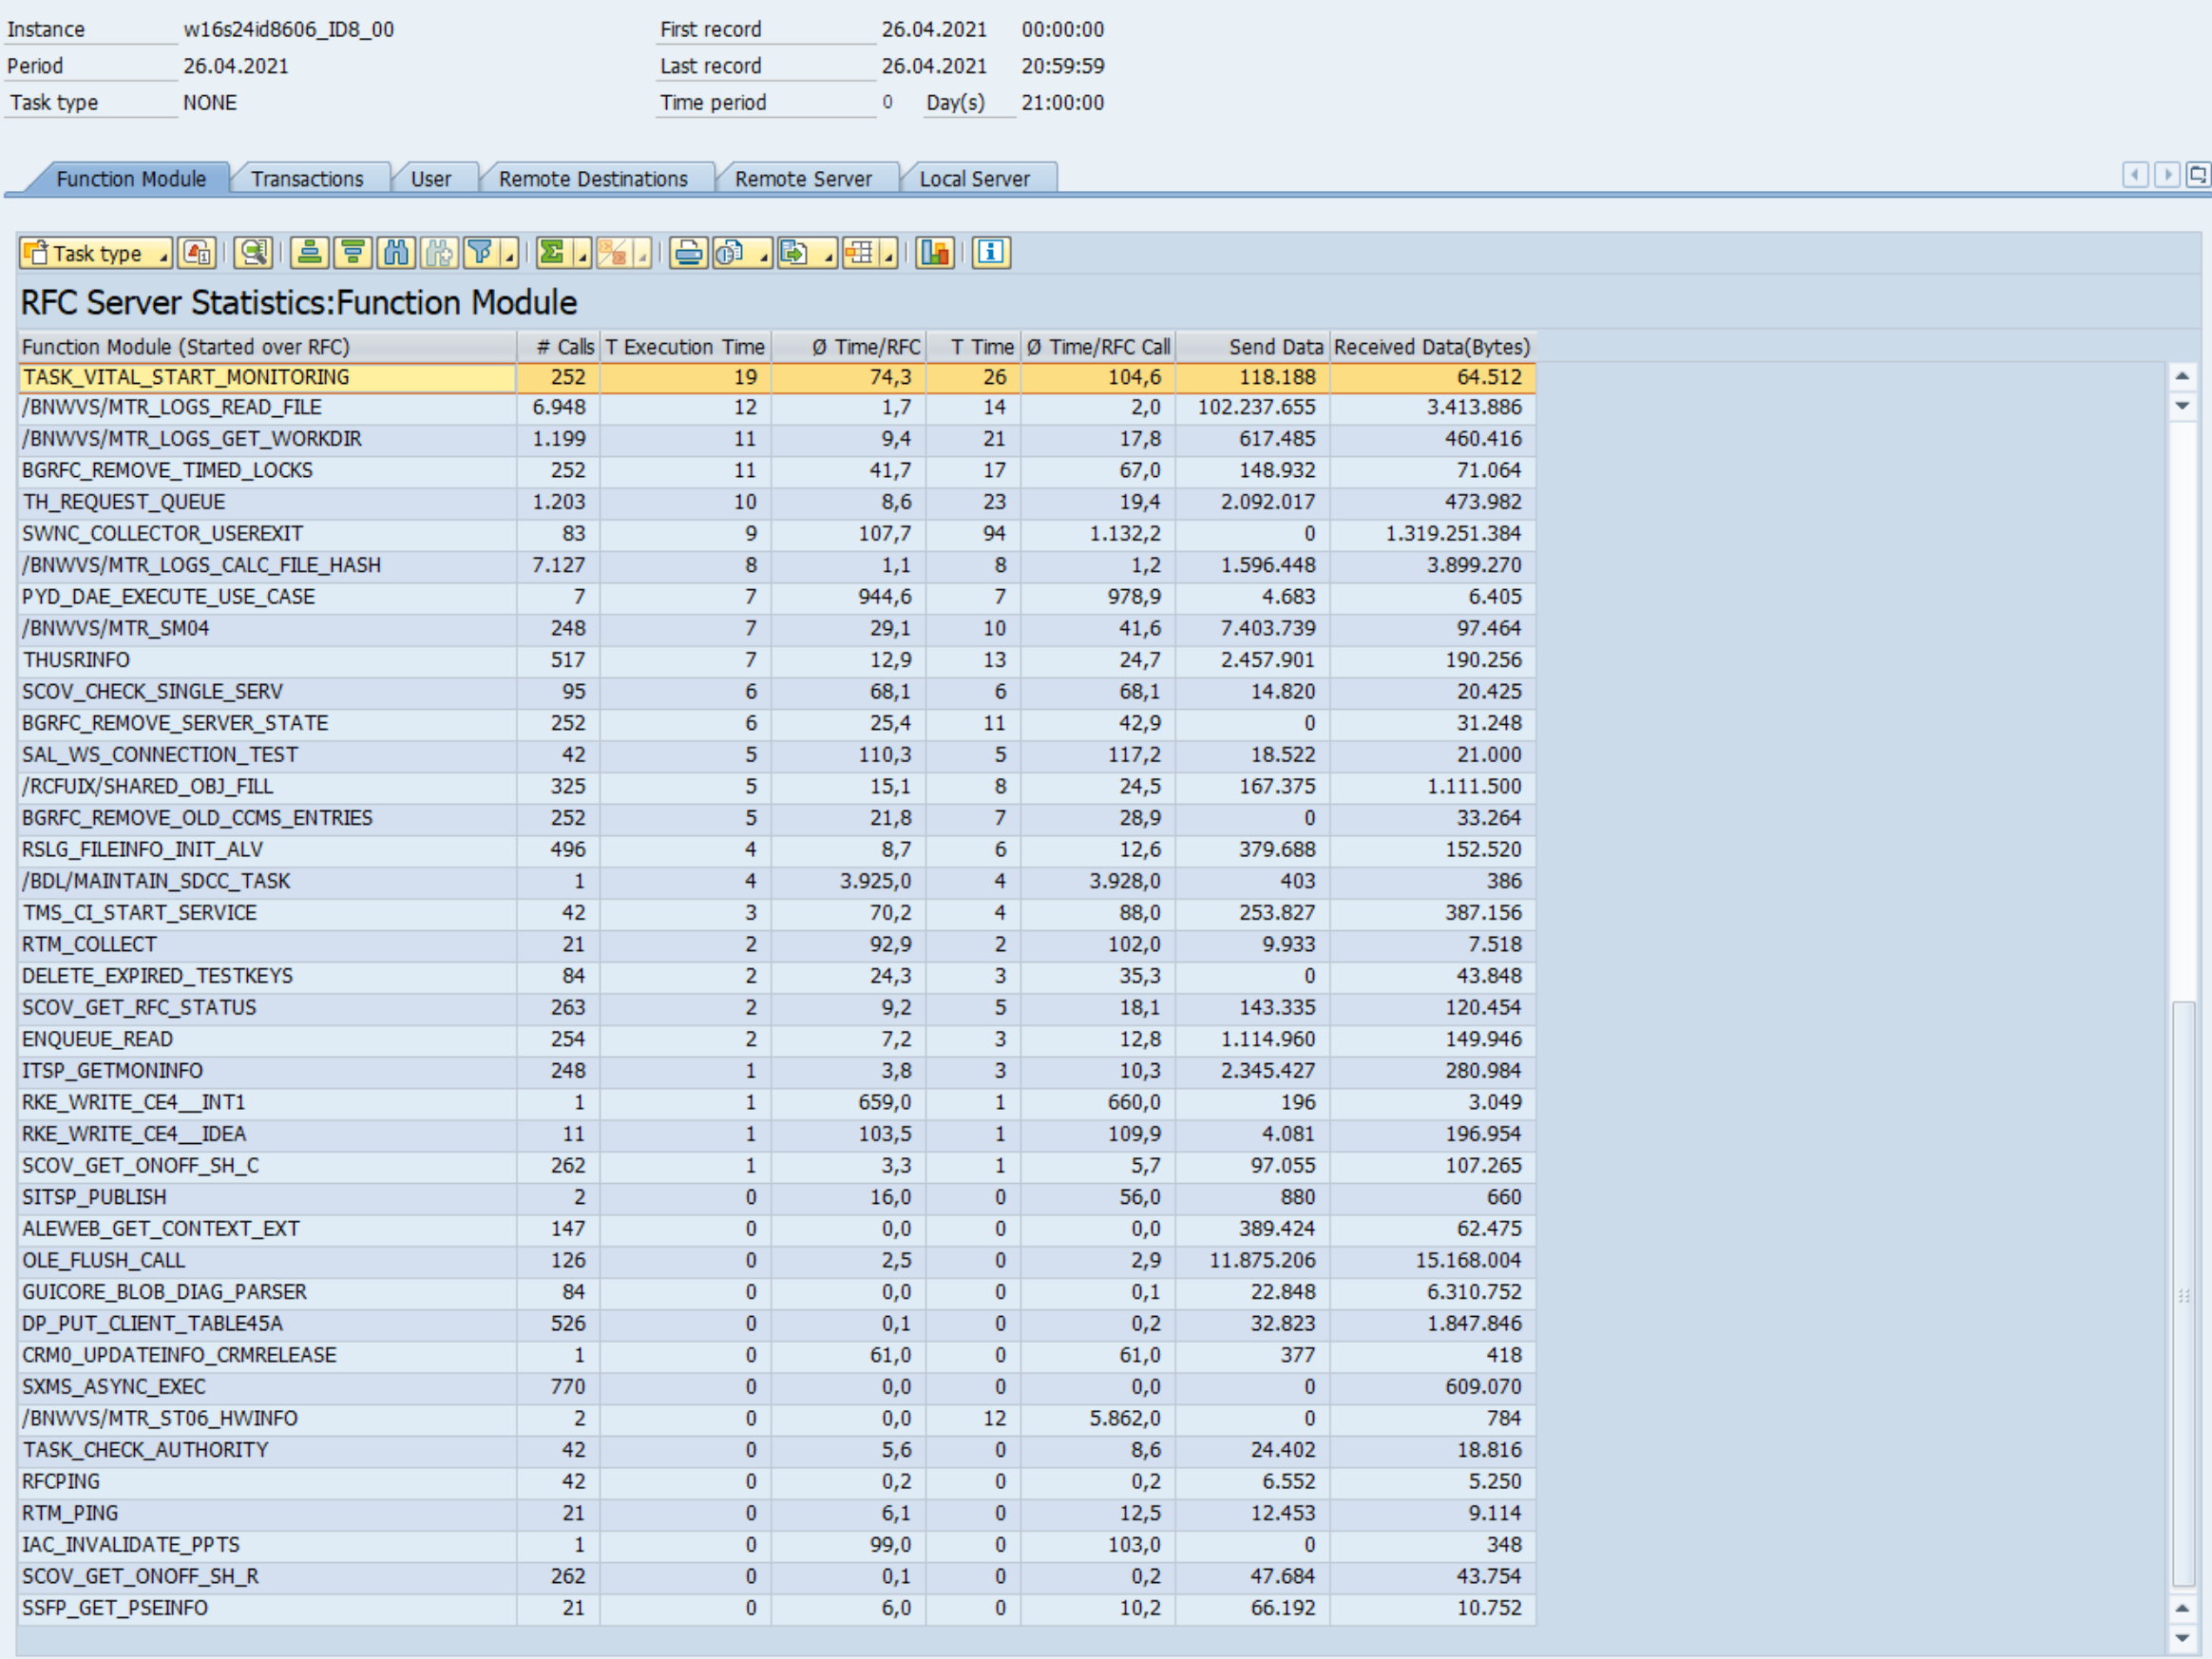This screenshot has width=2212, height=1659.
Task: Click the blue Information icon
Action: 991,253
